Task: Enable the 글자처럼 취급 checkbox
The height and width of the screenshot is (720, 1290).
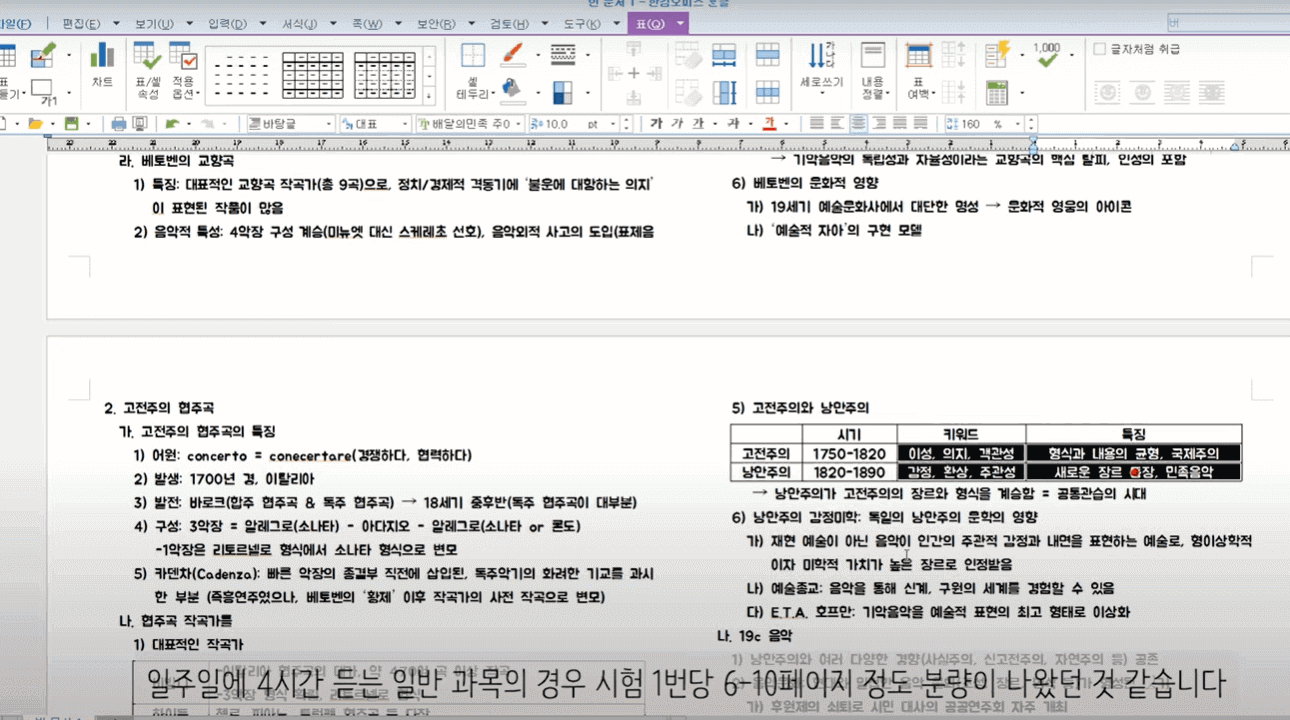Action: (1100, 49)
